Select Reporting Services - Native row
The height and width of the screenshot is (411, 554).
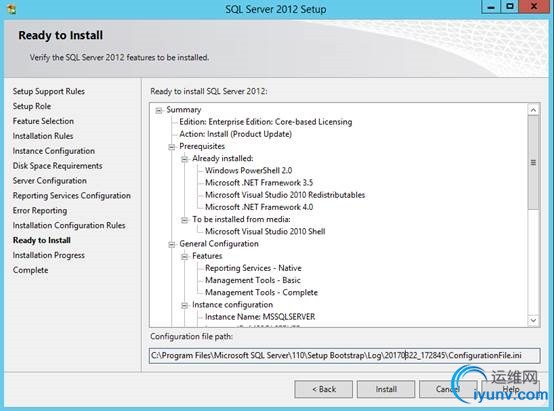coord(253,268)
